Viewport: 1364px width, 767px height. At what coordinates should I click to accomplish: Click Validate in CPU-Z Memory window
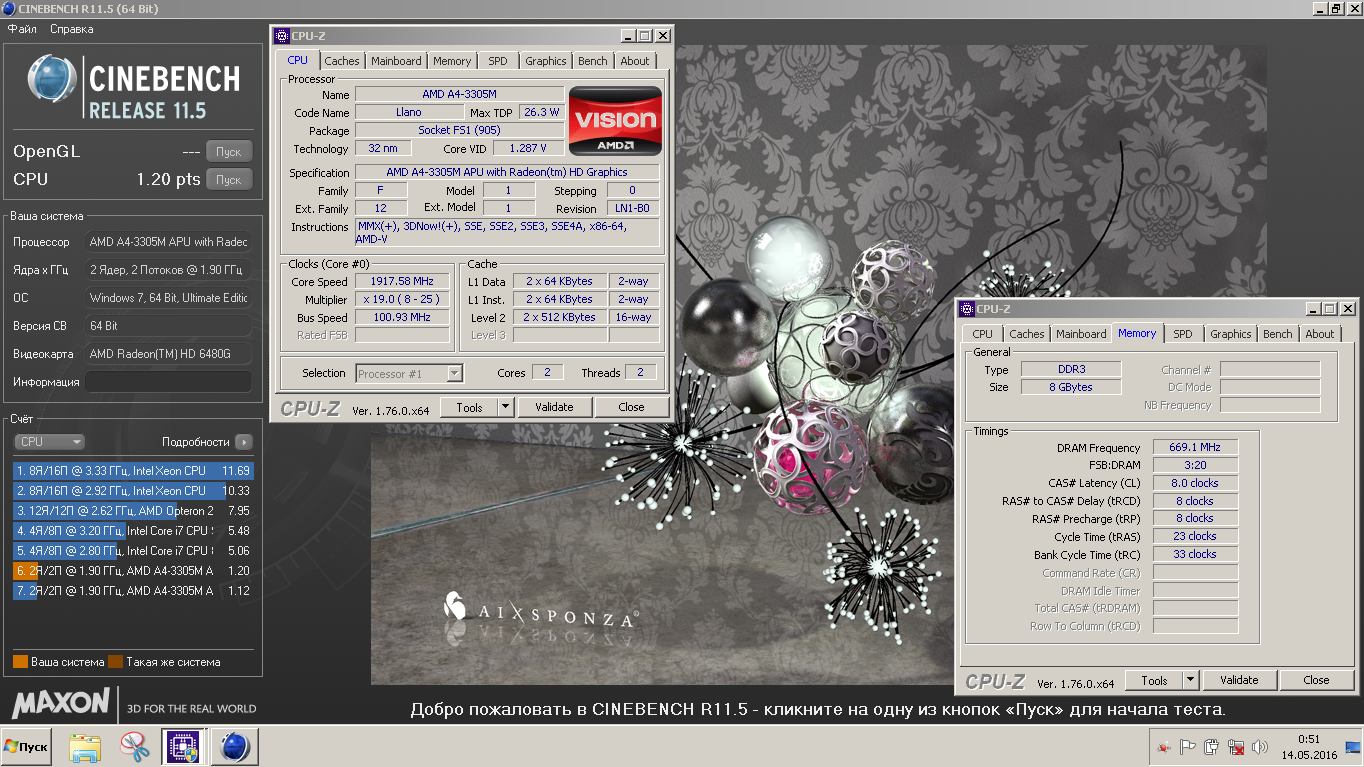[1239, 680]
